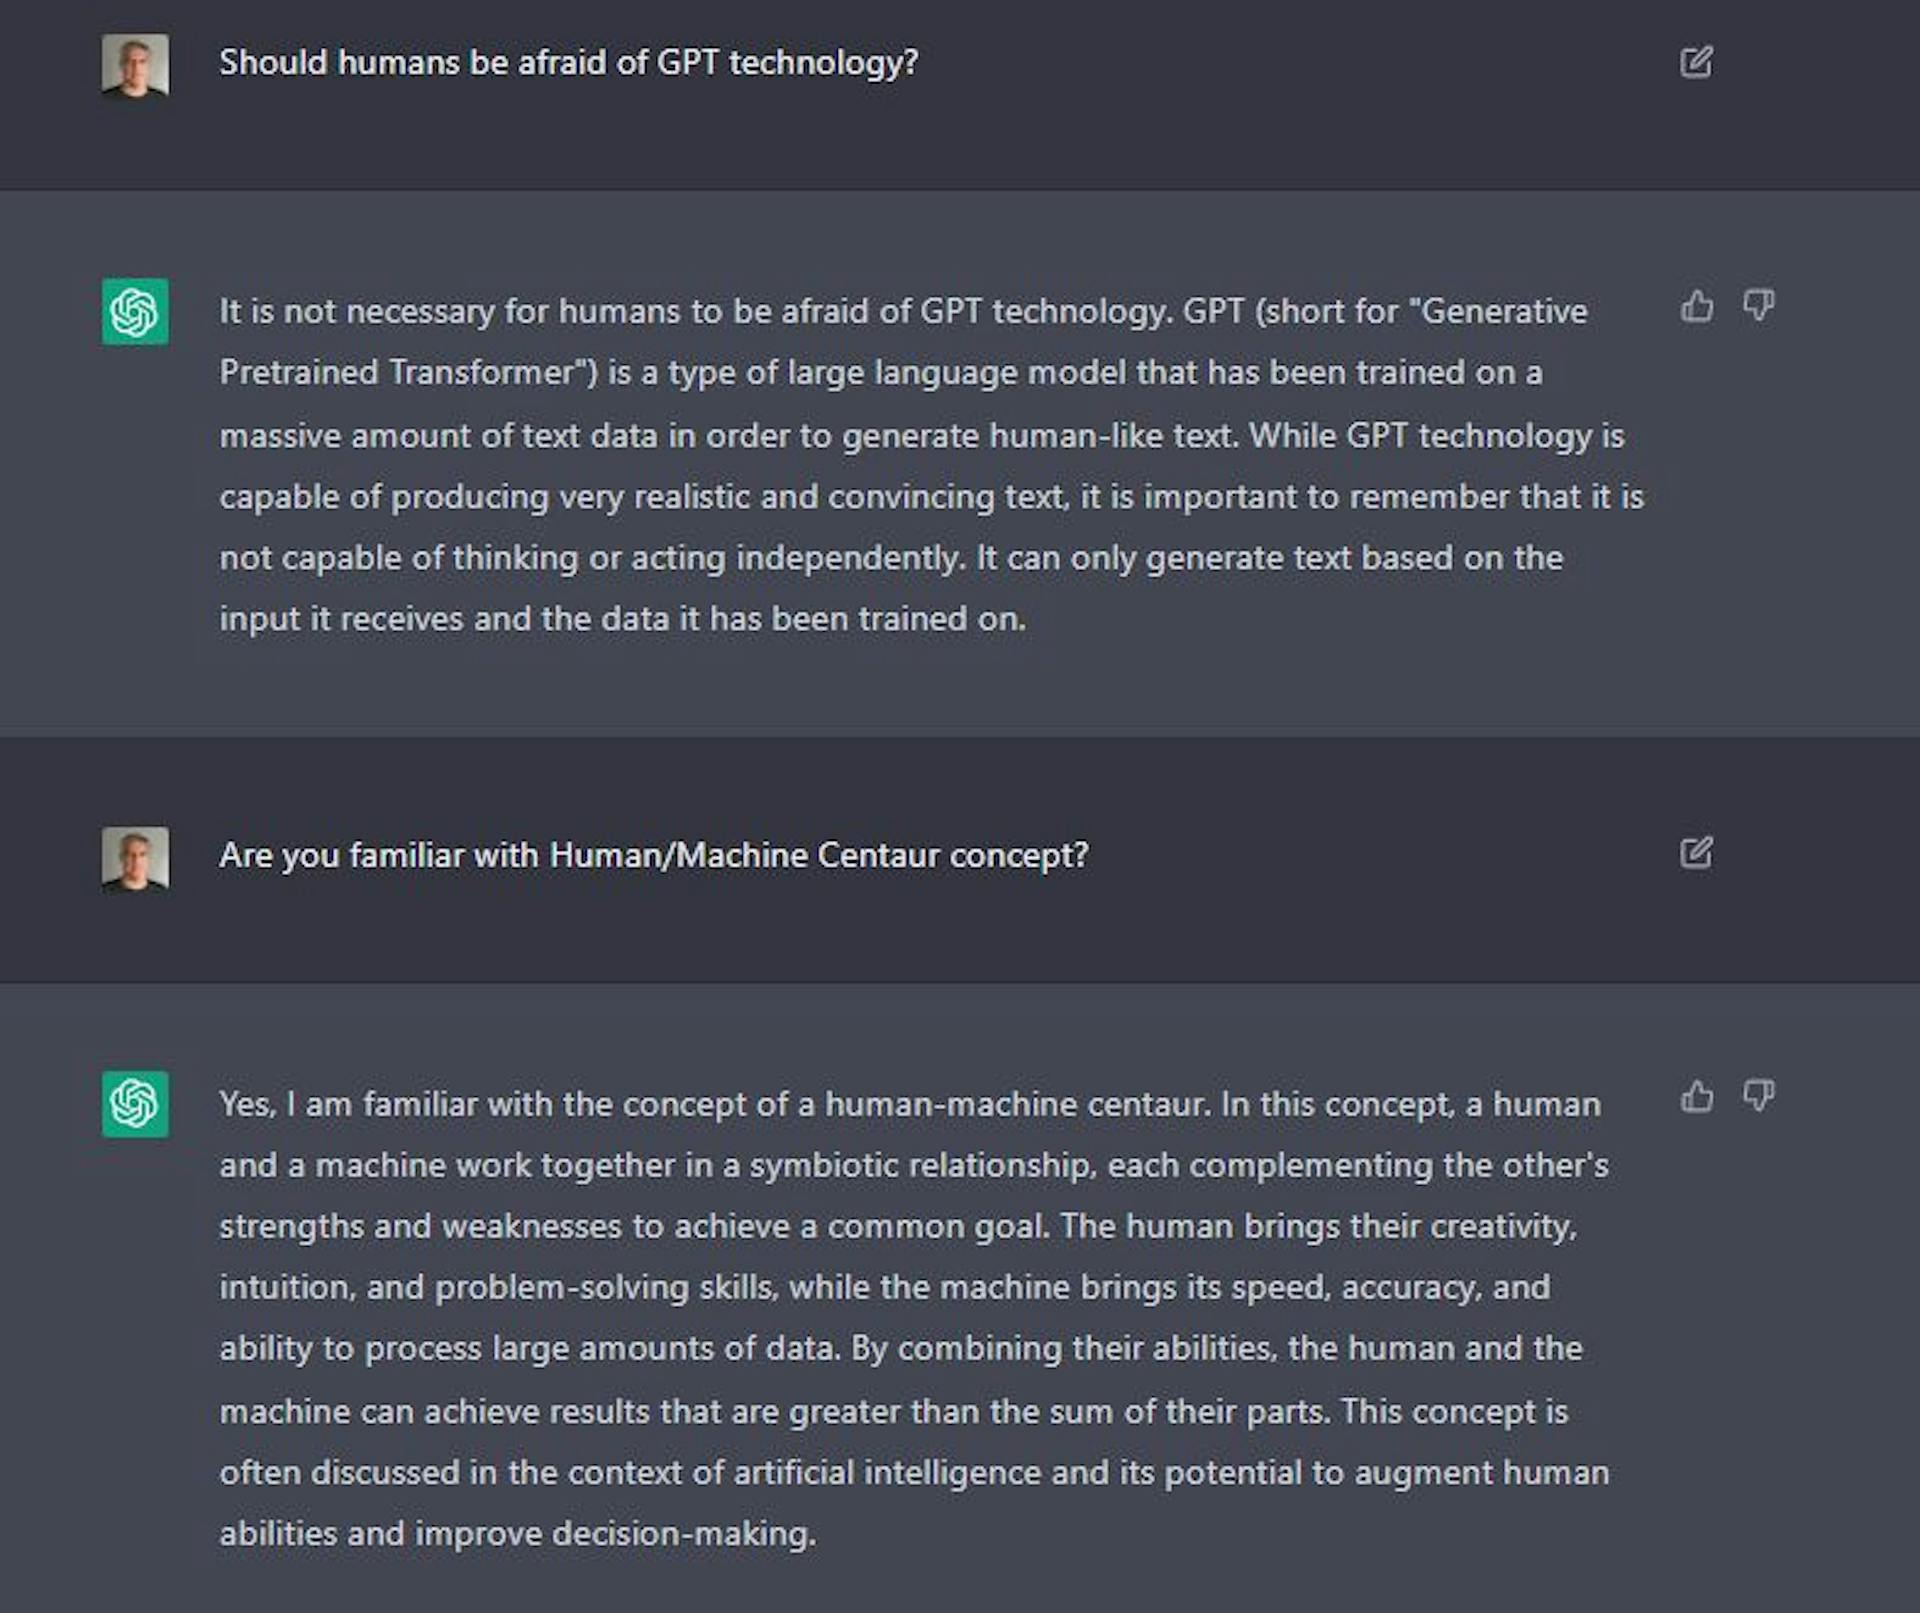
Task: Select the user avatar on the first question
Action: (136, 62)
